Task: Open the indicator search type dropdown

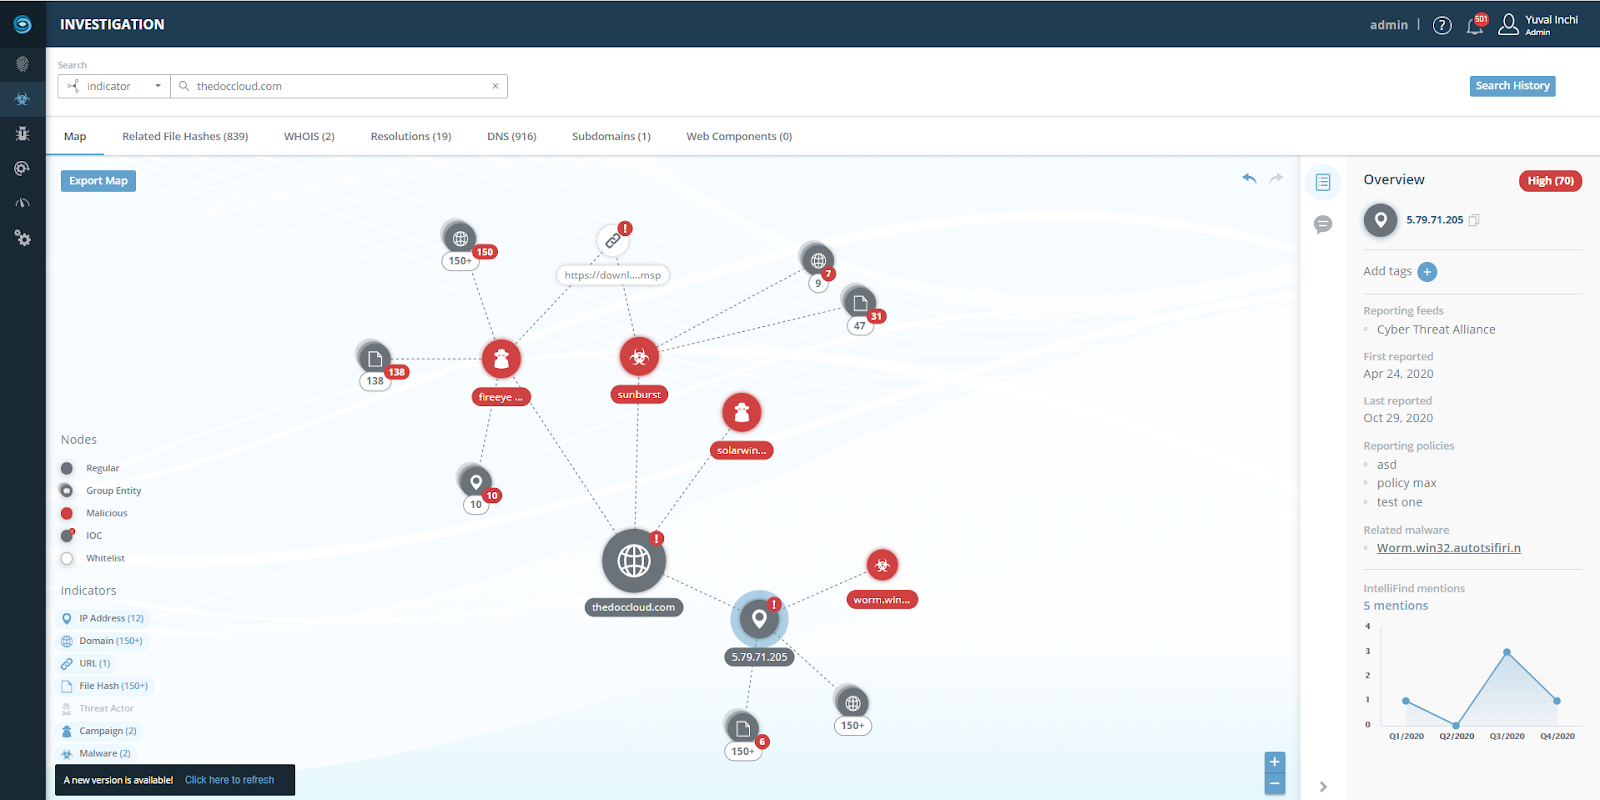Action: (x=114, y=87)
